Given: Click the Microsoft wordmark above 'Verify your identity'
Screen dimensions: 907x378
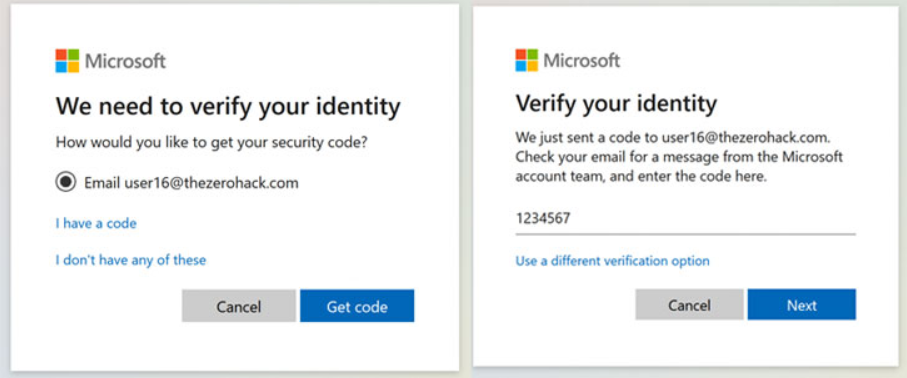Looking at the screenshot, I should tap(581, 61).
